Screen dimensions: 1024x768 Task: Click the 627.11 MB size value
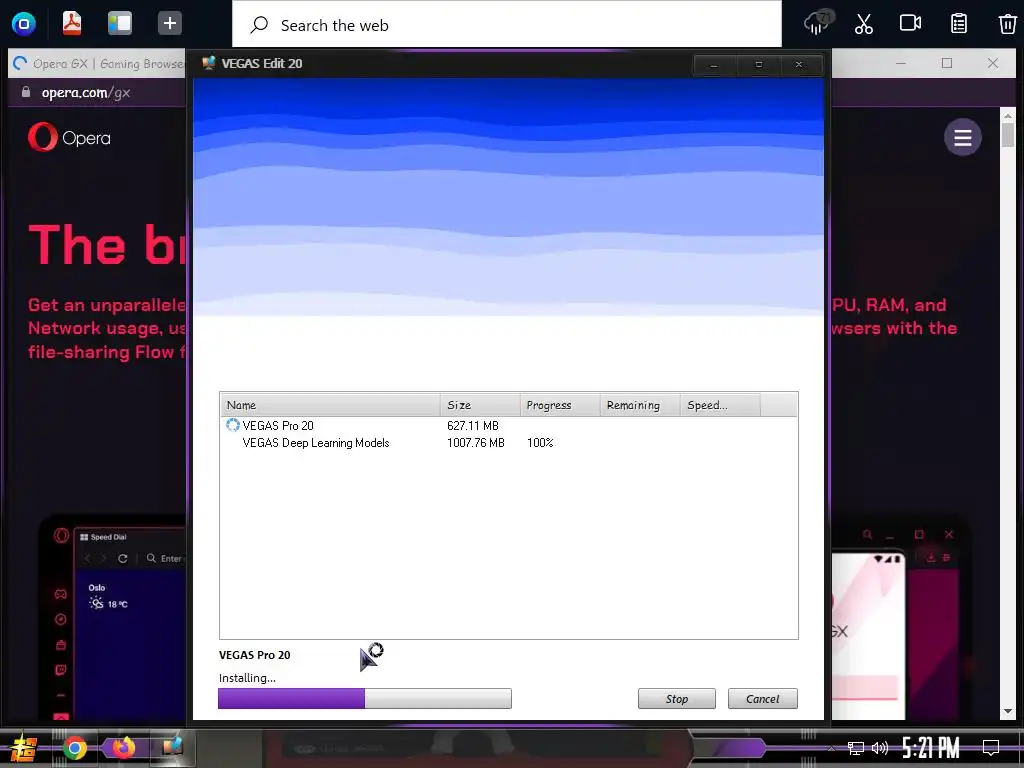pos(473,426)
